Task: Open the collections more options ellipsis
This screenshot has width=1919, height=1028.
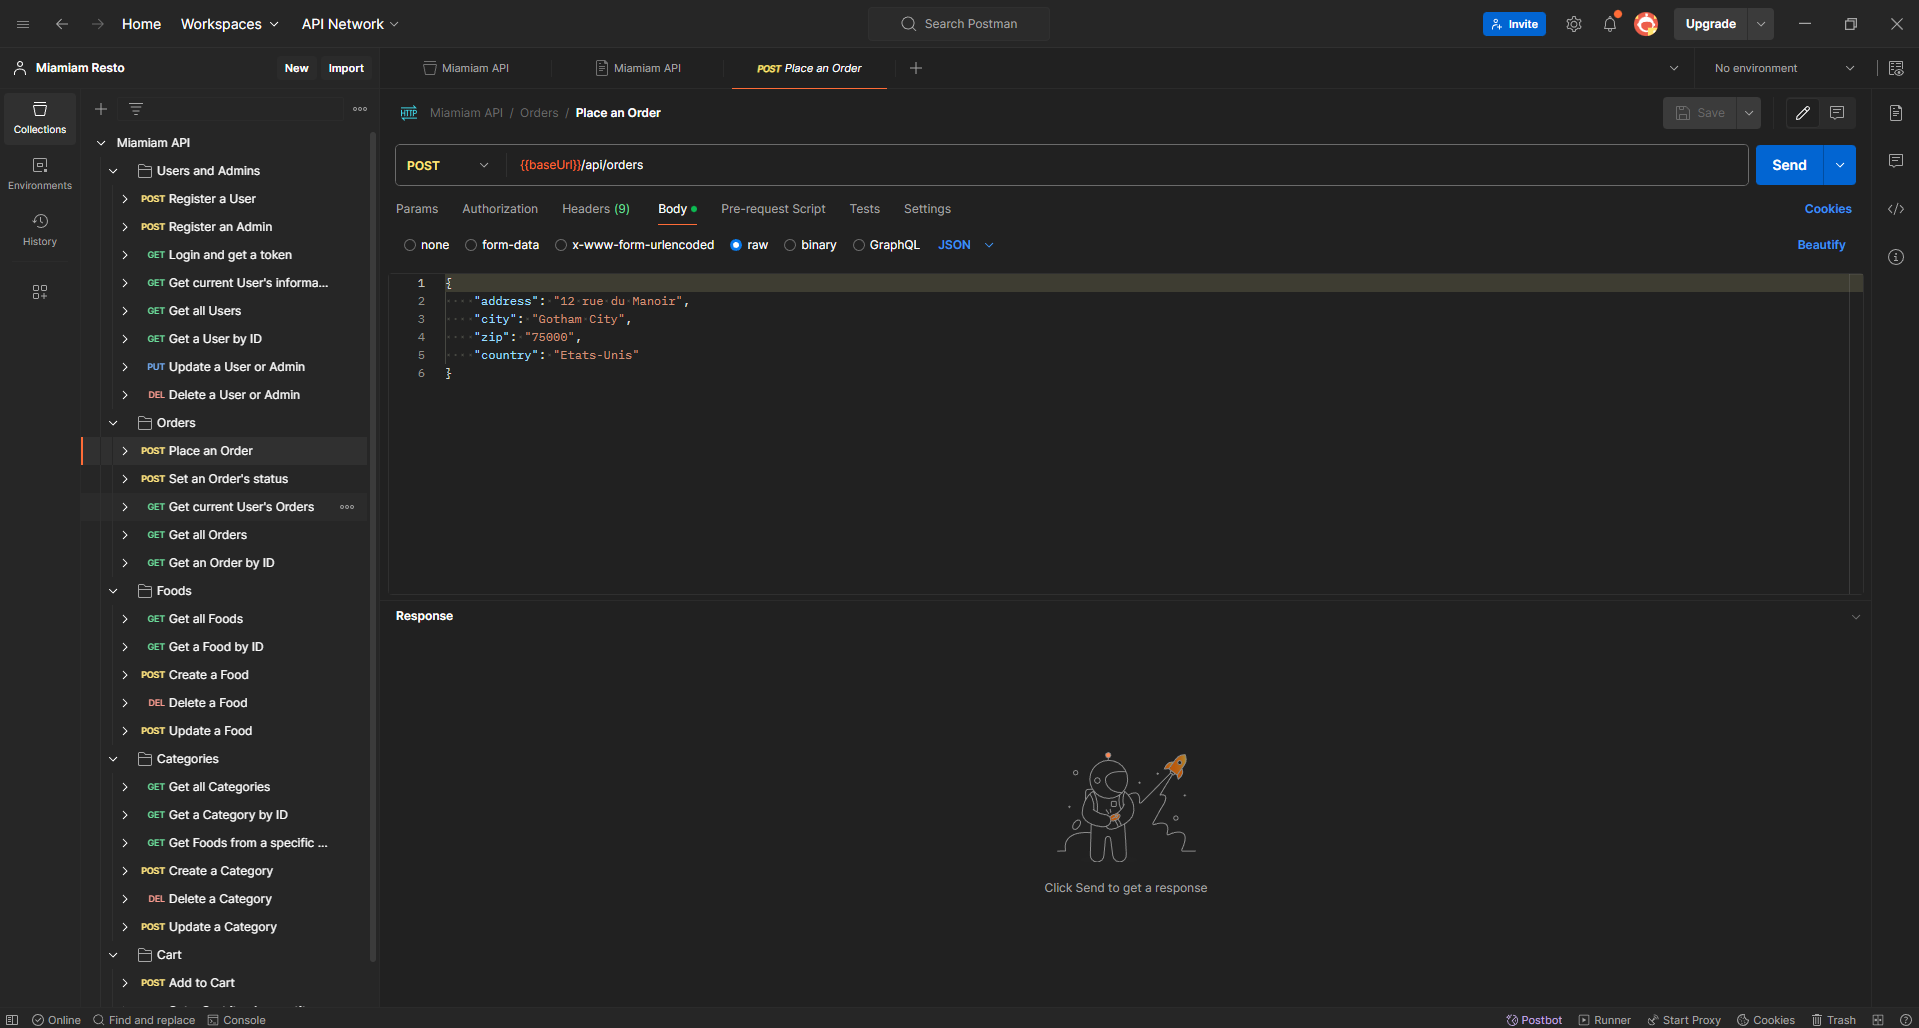Action: 360,109
